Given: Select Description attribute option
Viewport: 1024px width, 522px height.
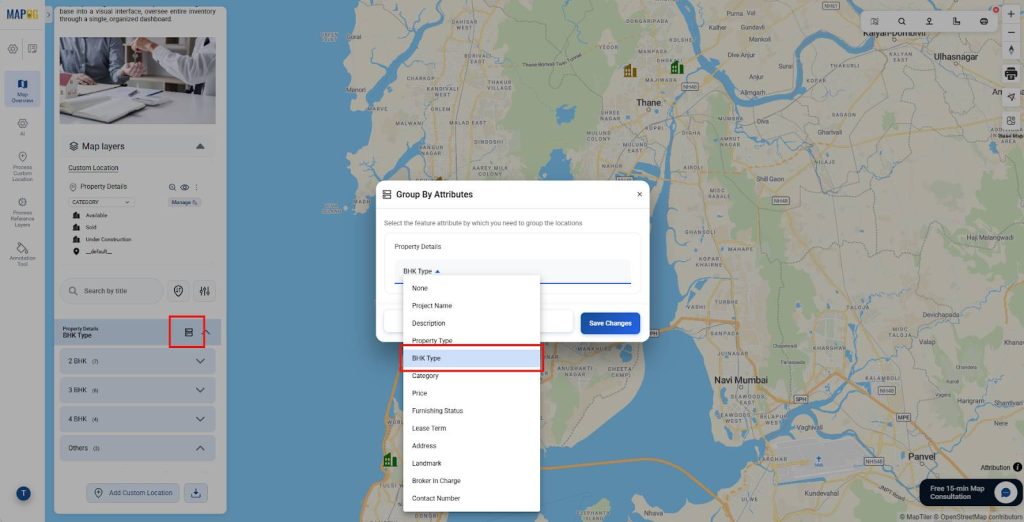Looking at the screenshot, I should click(472, 323).
